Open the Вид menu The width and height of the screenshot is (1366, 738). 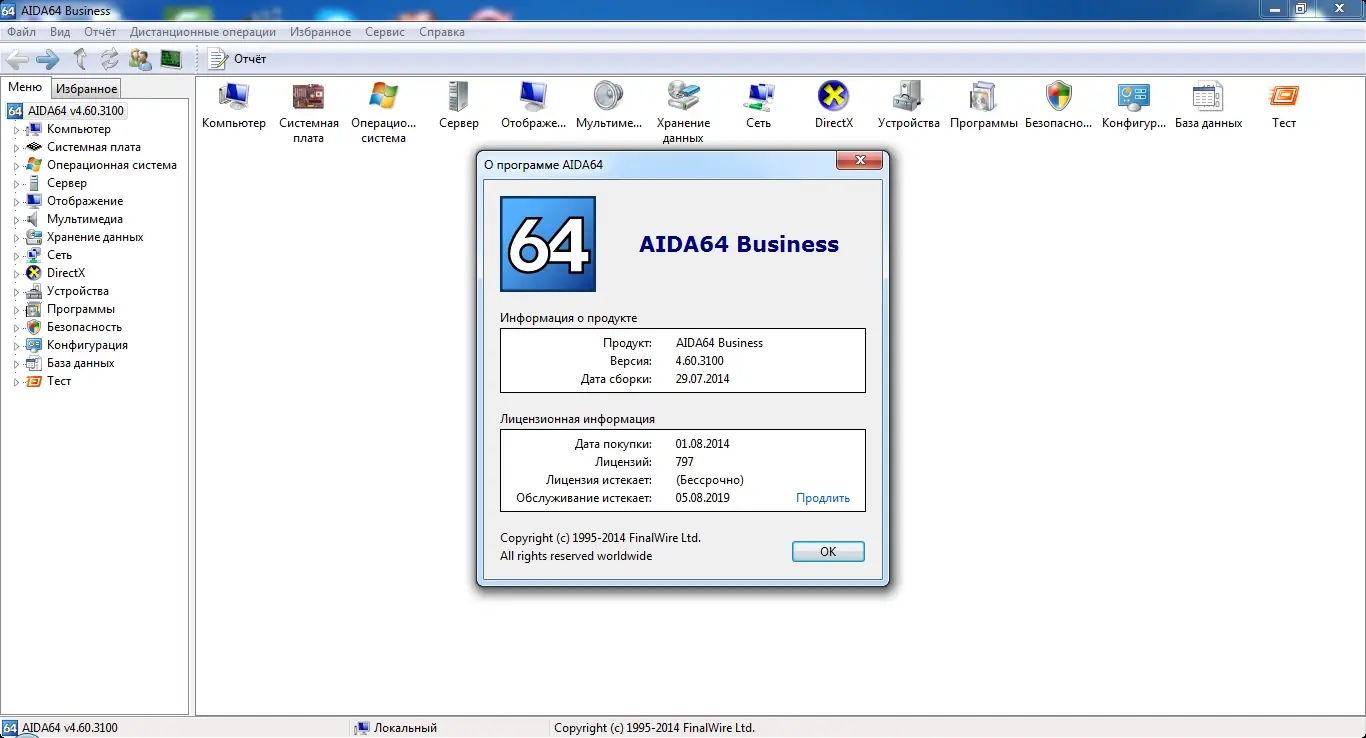click(60, 32)
